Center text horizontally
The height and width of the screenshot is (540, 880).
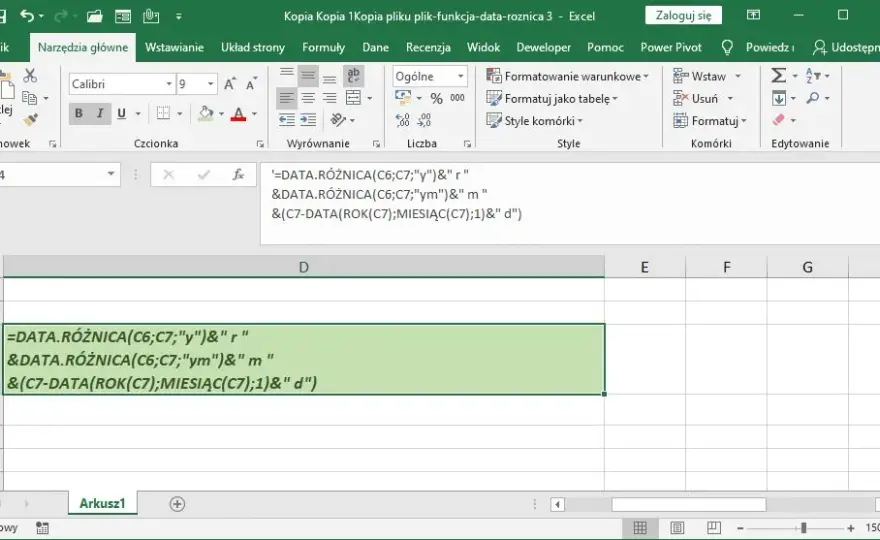(x=308, y=98)
